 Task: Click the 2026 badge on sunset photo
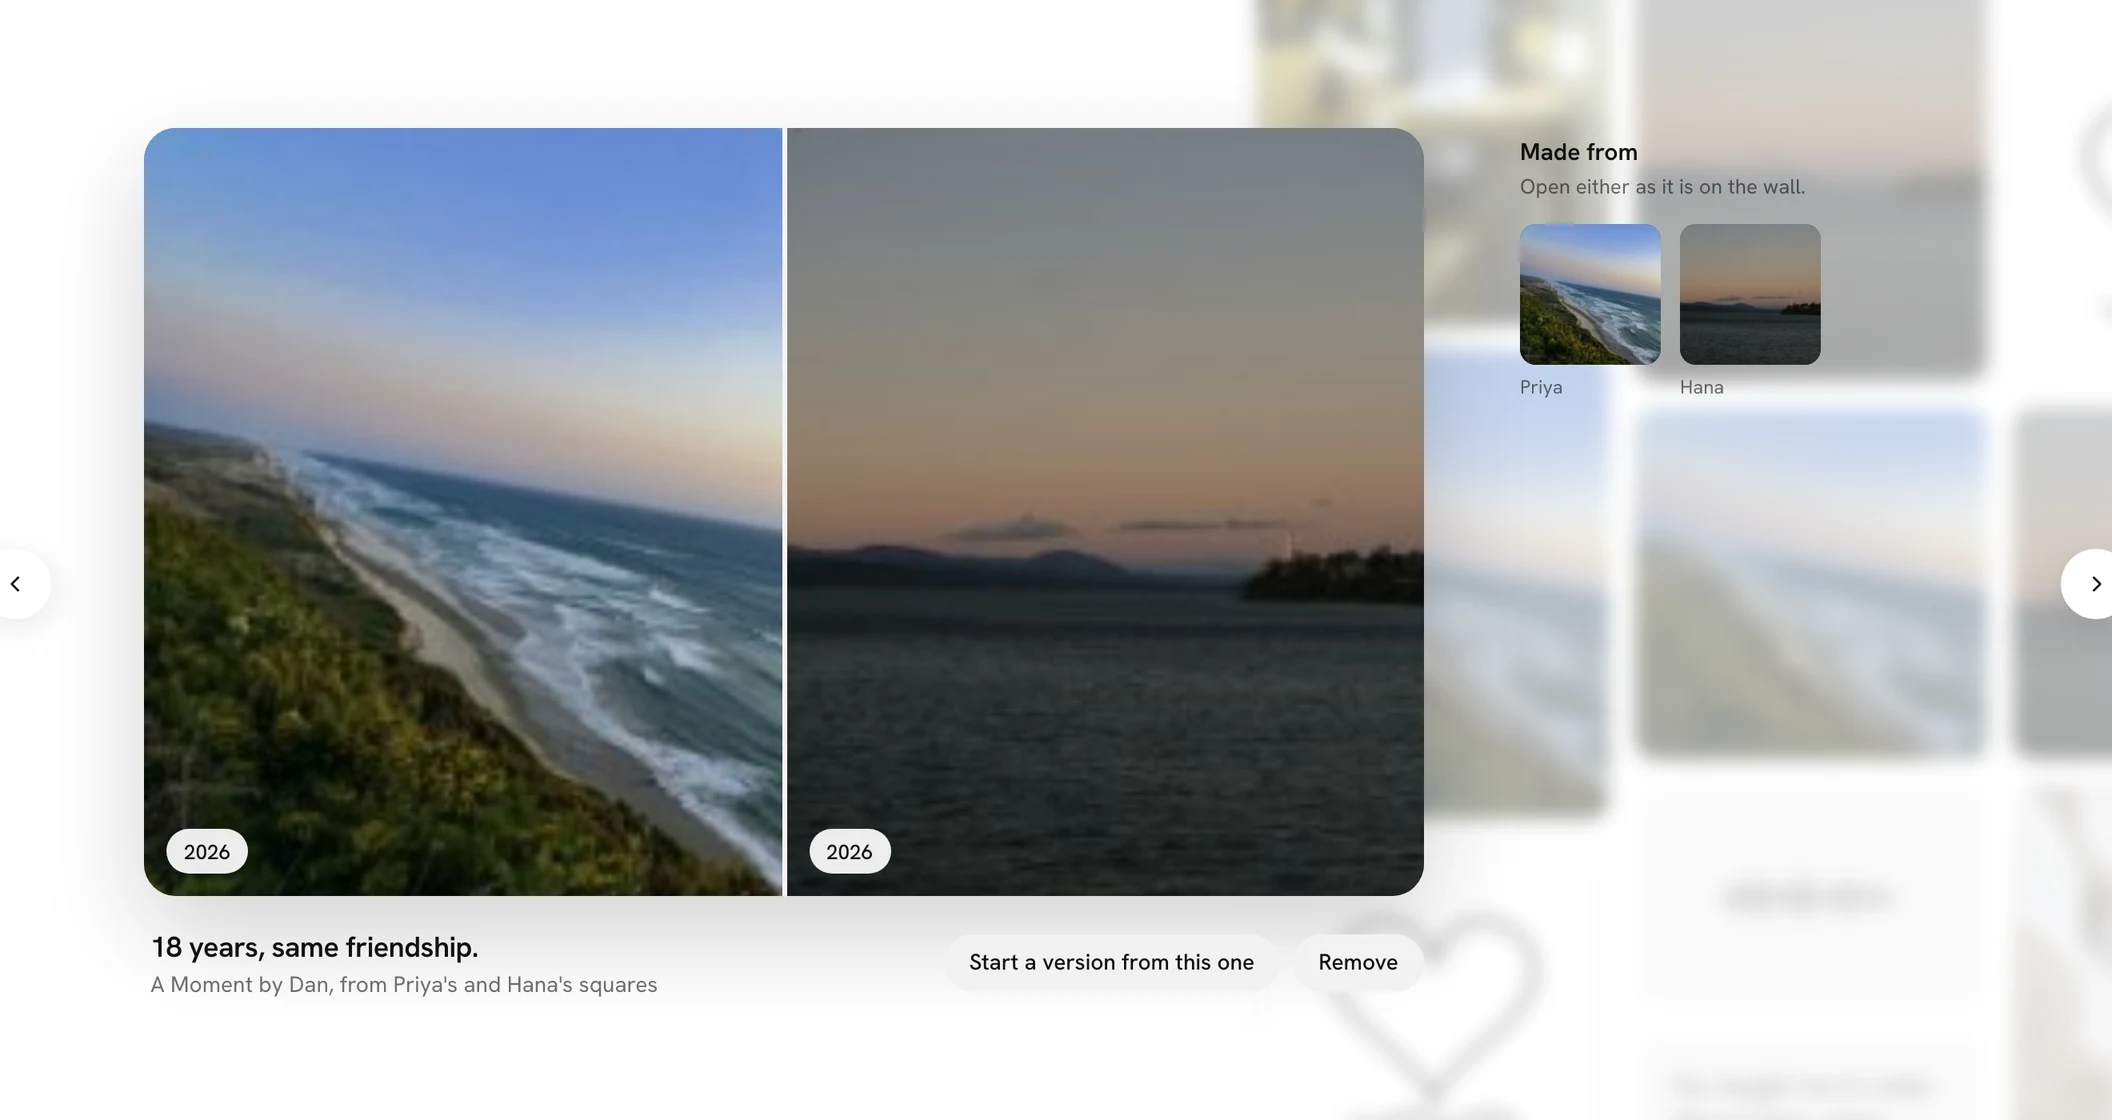849,852
